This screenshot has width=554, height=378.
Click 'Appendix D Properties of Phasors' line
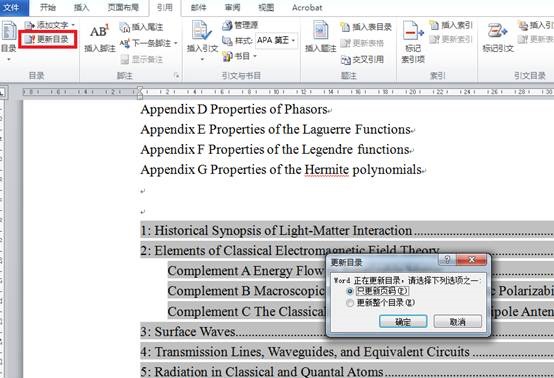coord(234,110)
